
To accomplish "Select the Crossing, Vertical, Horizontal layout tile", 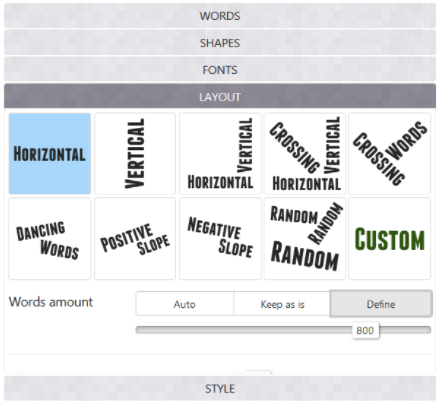I will click(305, 154).
